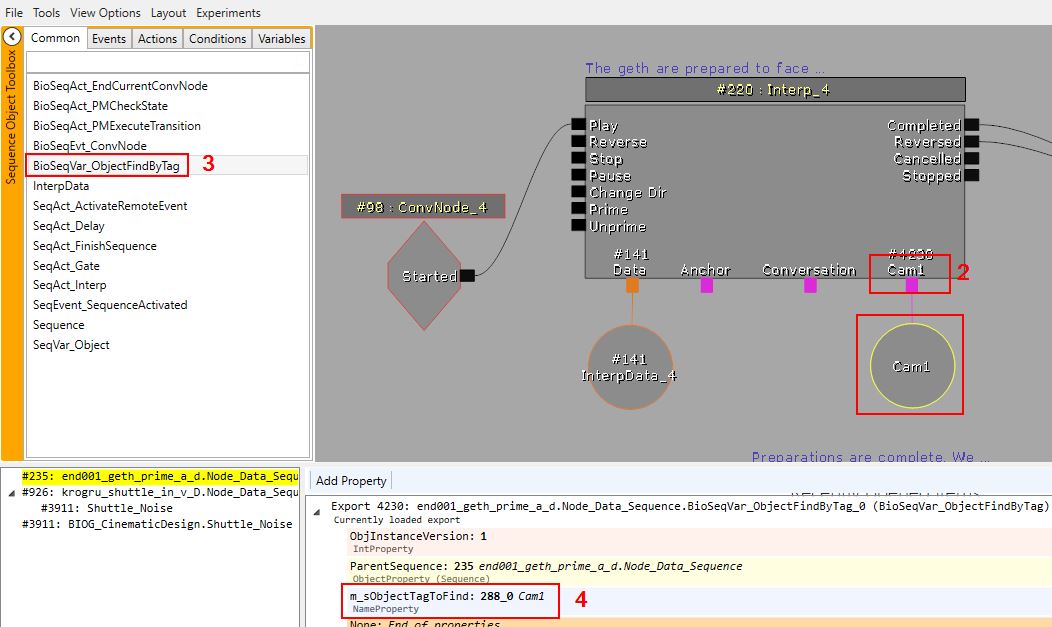Select the ObjInstanceVersion property row
This screenshot has width=1052, height=627.
tap(698, 542)
